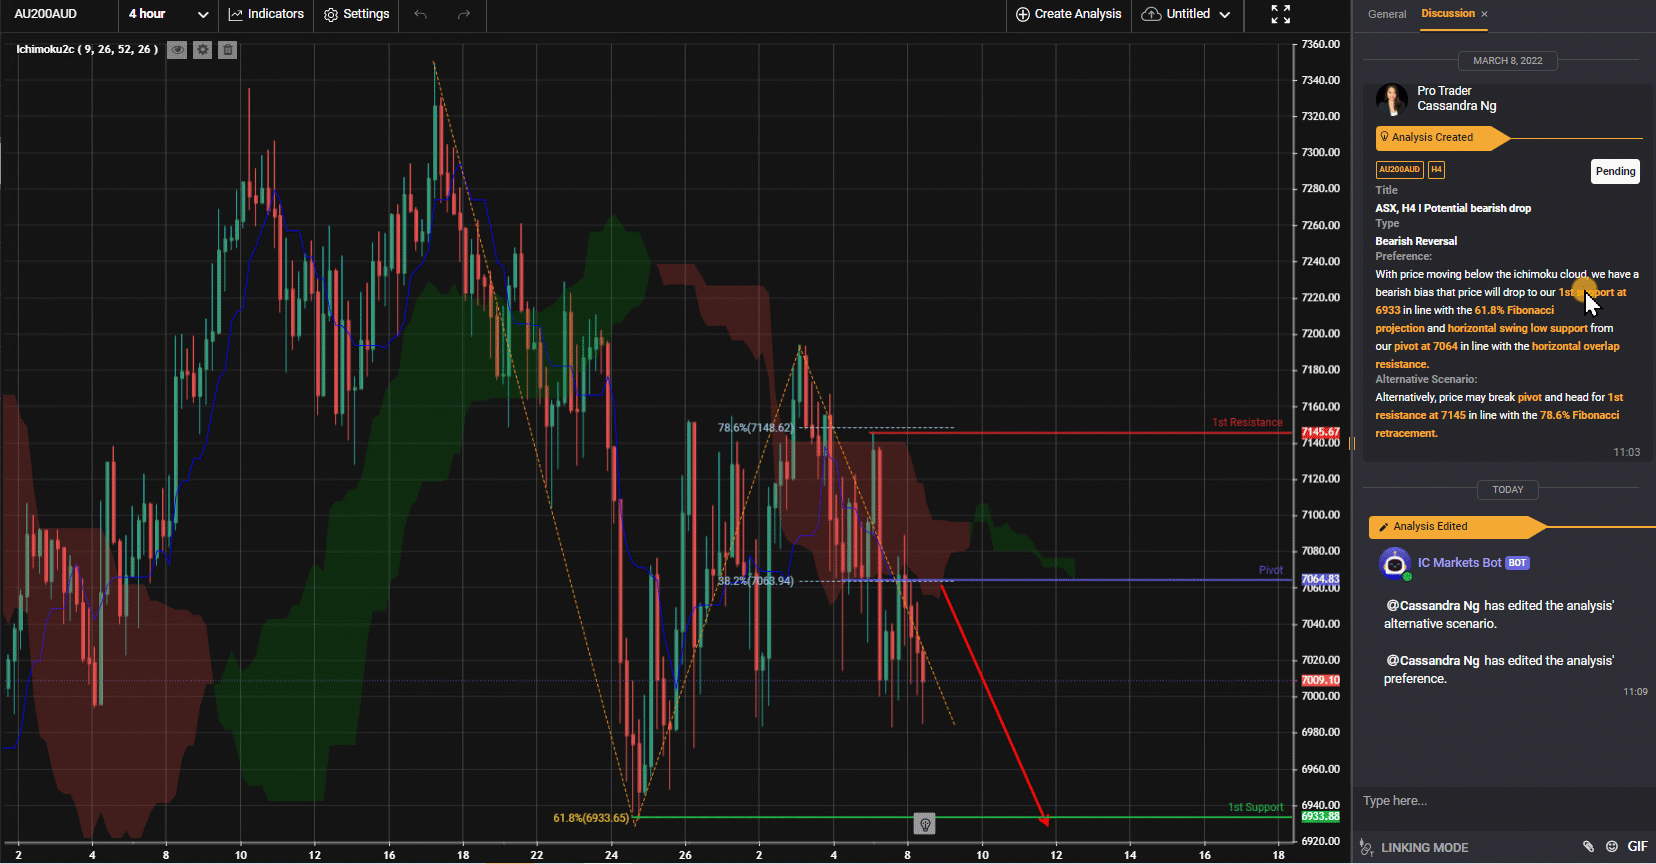Click the @Cassandra Ng mention about alternative scenario
Screen dimensions: 1656x864
[x=1433, y=606]
